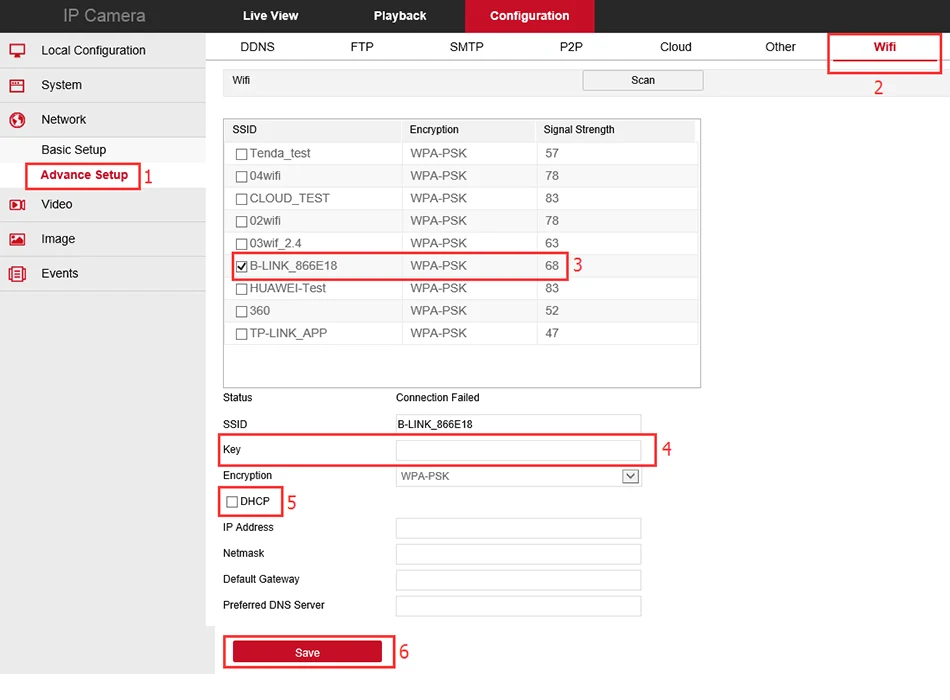Check the Tenda_test network checkbox
Image resolution: width=950 pixels, height=700 pixels.
pyautogui.click(x=241, y=154)
